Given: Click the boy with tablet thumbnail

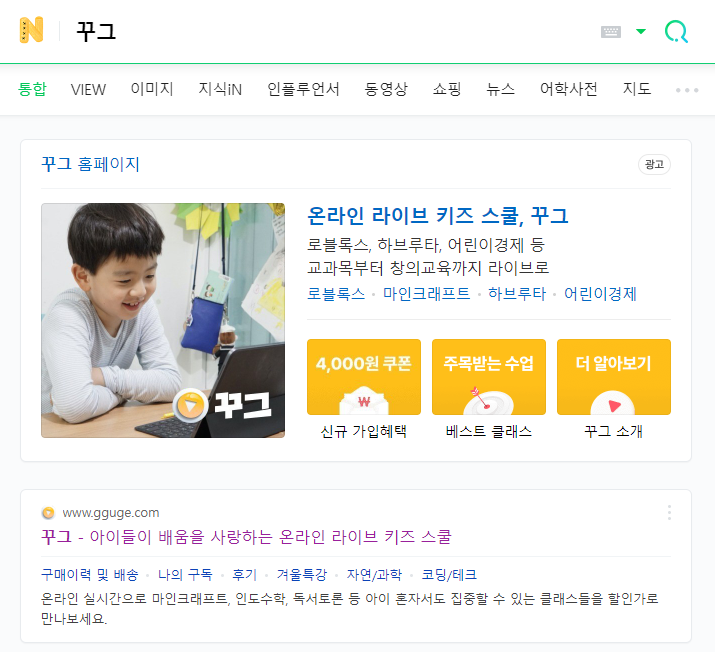Looking at the screenshot, I should 163,321.
